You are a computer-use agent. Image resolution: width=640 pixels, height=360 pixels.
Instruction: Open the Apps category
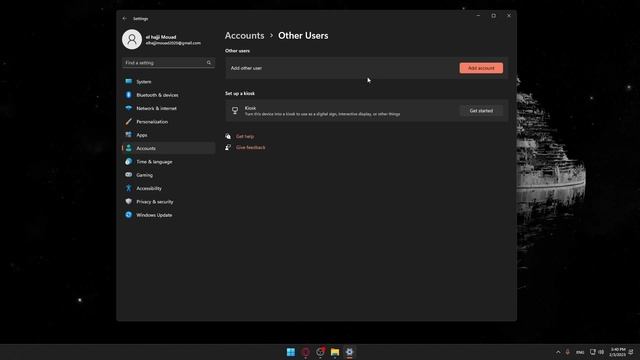pos(169,135)
